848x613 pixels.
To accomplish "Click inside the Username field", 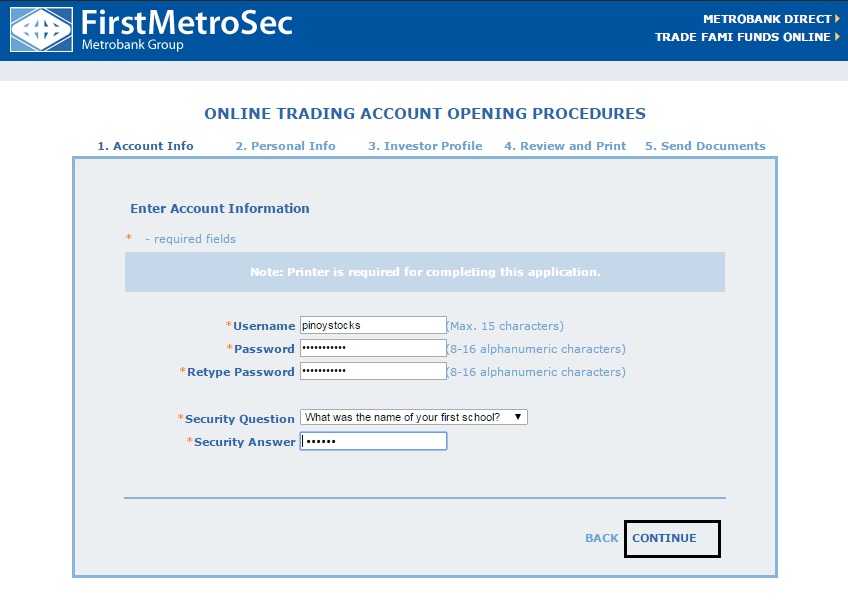I will click(375, 324).
